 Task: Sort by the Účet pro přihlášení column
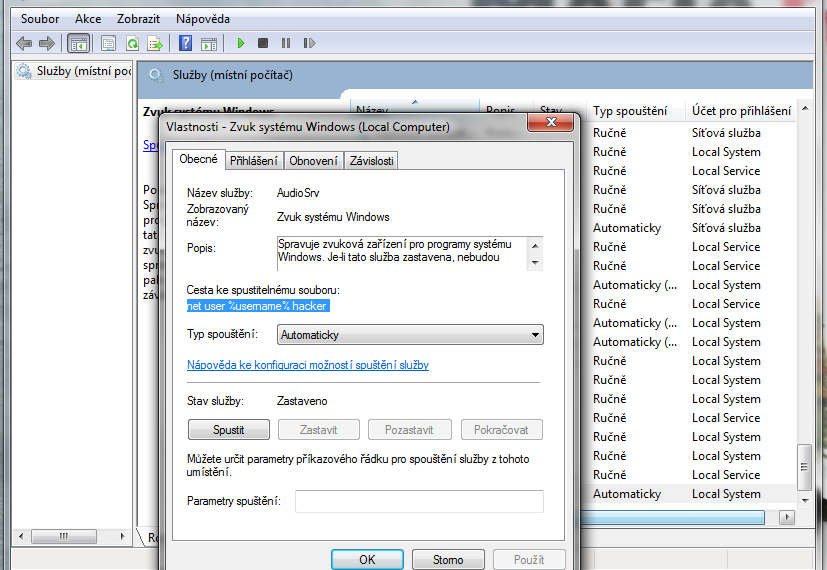coord(741,111)
